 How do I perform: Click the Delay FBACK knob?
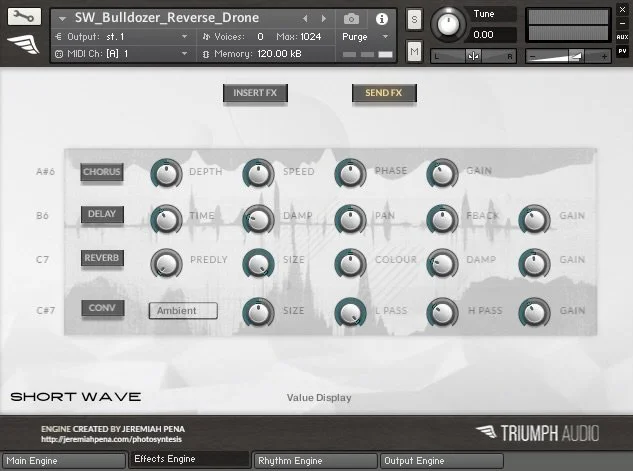coord(442,219)
